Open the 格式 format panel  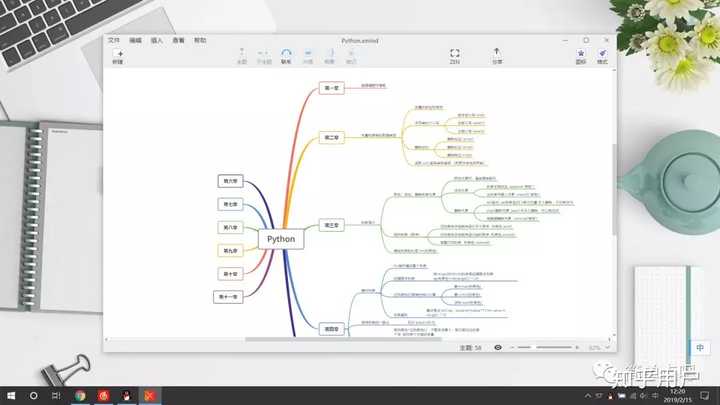602,56
